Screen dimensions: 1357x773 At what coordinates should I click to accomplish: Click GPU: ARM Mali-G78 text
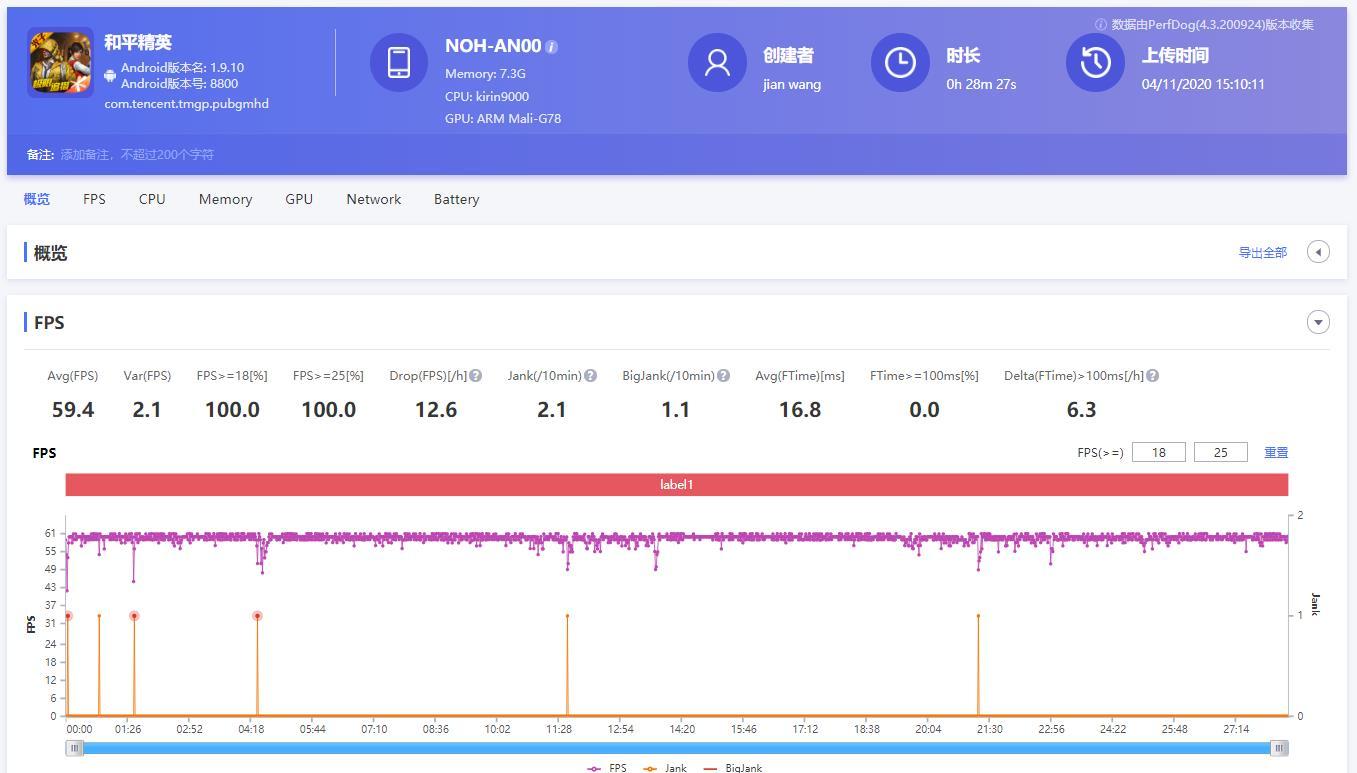503,118
